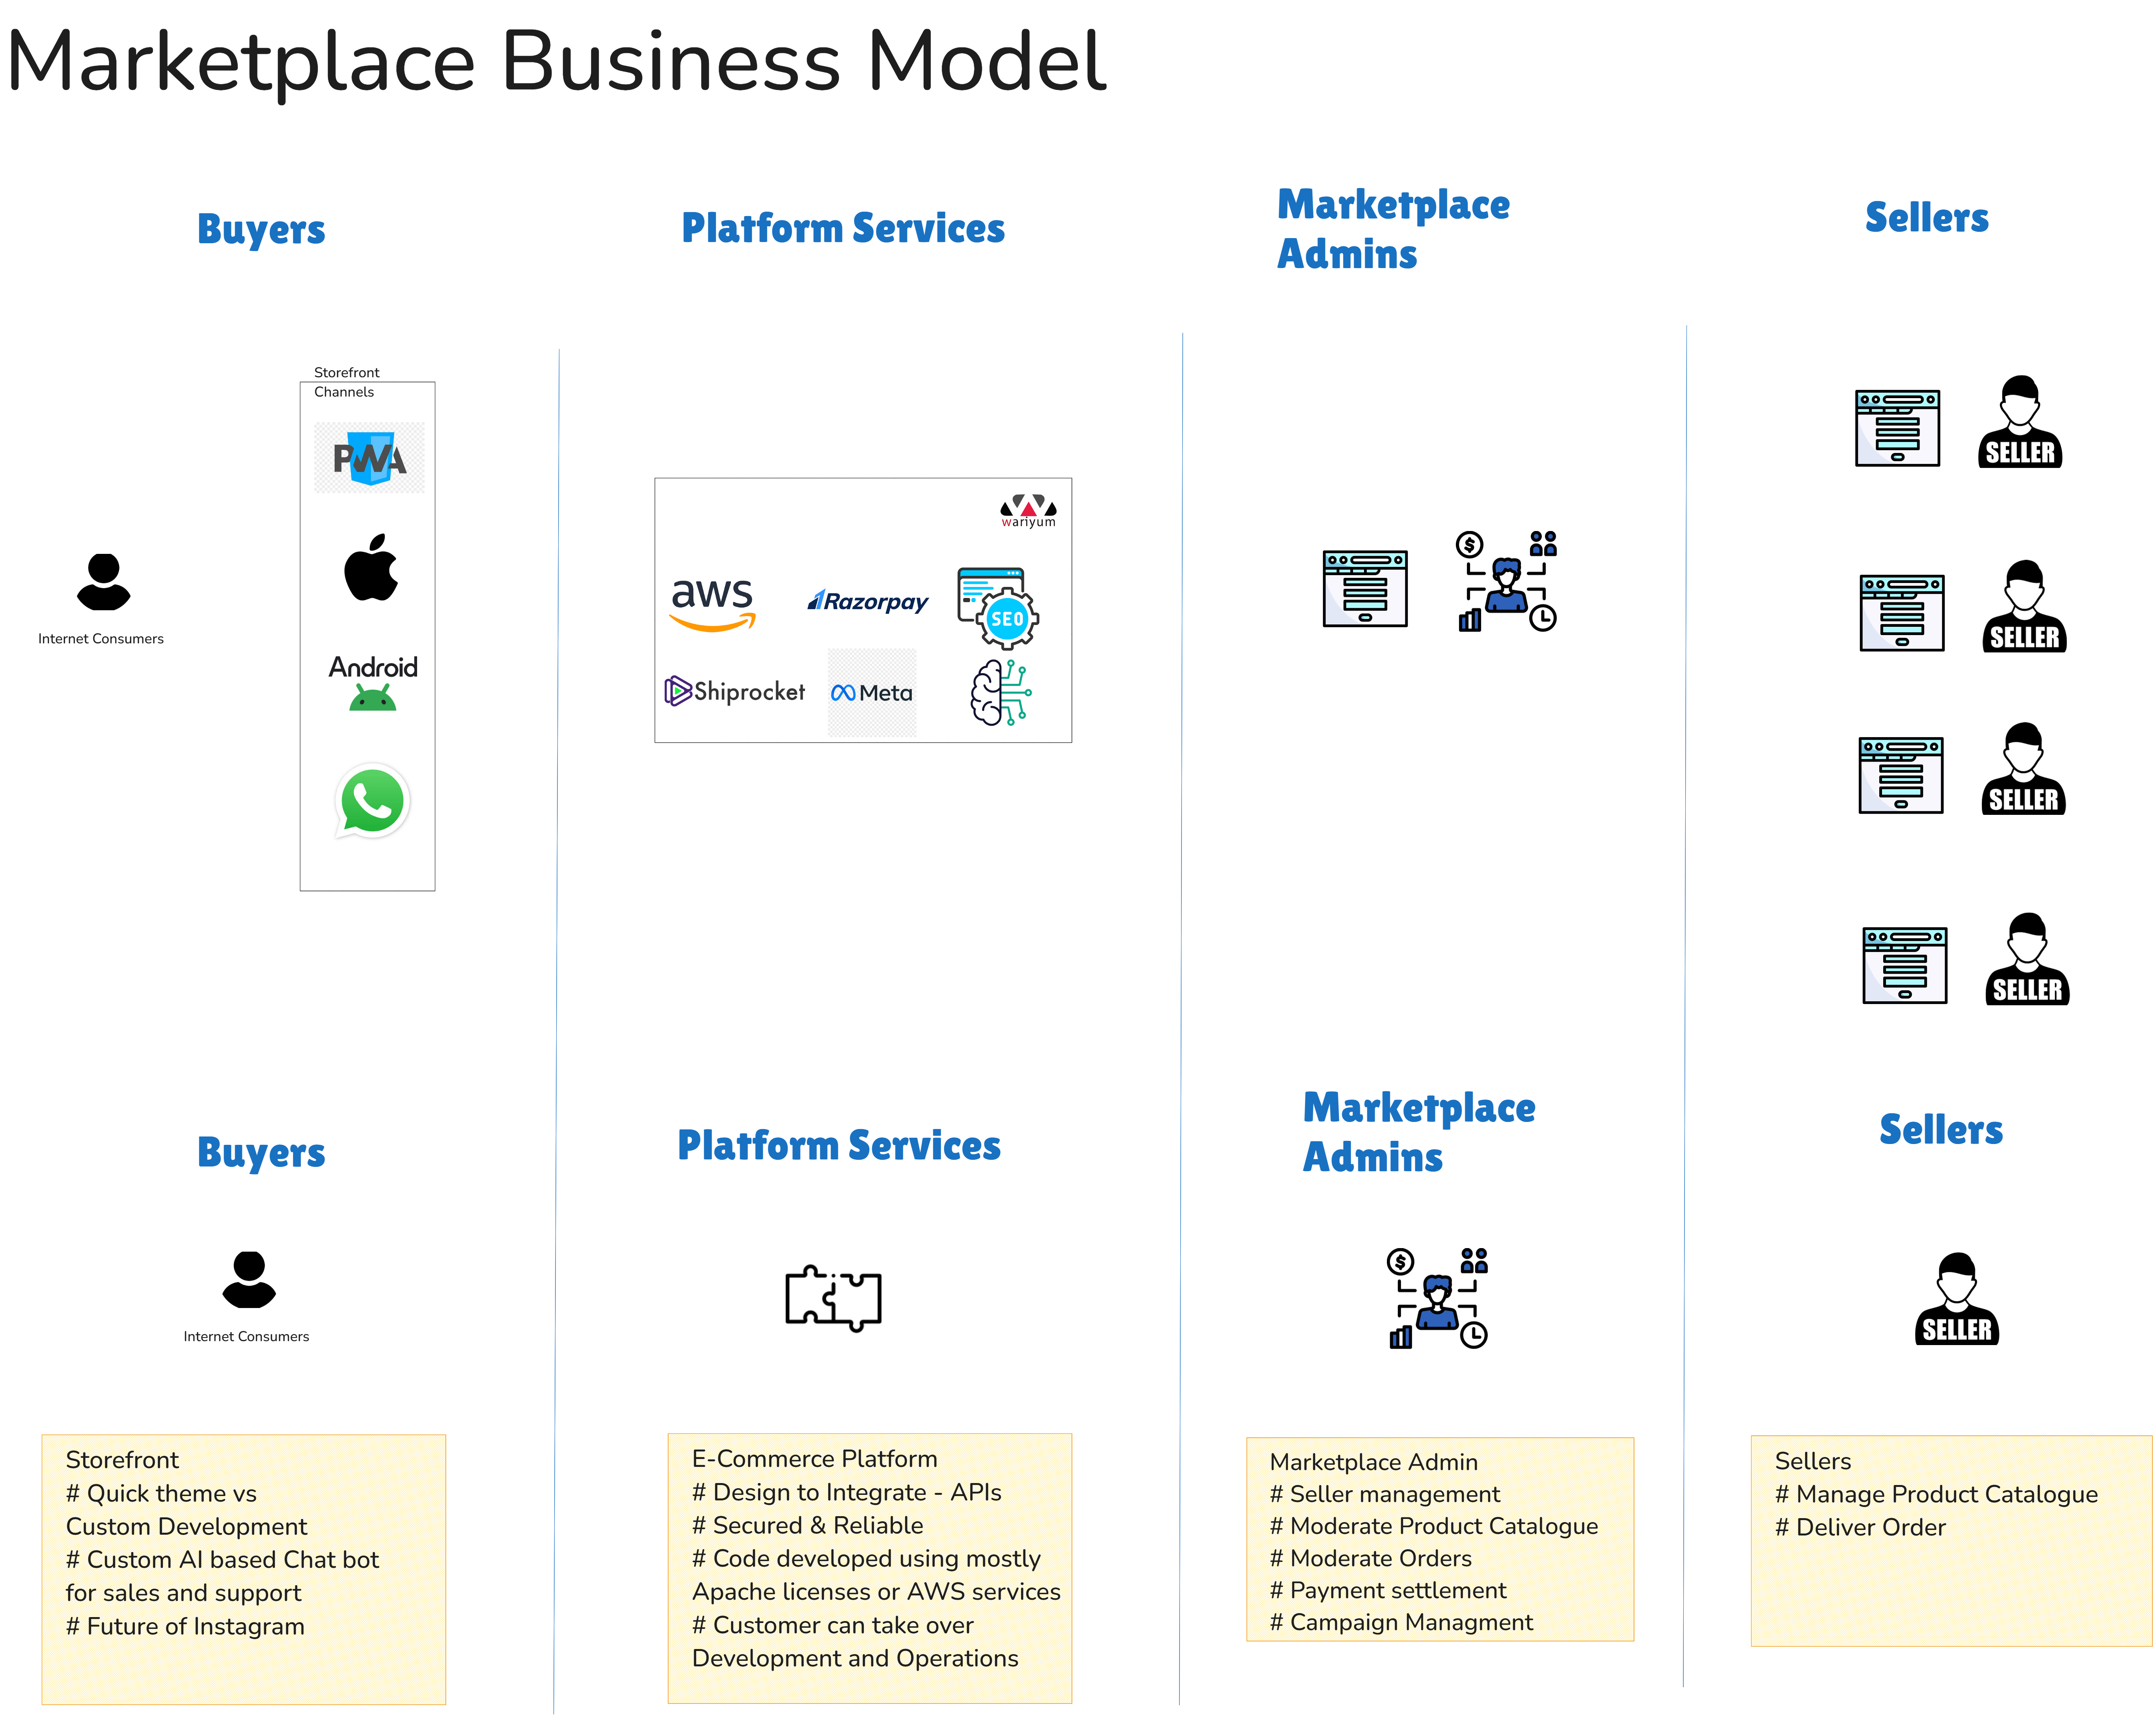Select the top Marketplace Admins heading
The width and height of the screenshot is (2156, 1718).
coord(1393,229)
